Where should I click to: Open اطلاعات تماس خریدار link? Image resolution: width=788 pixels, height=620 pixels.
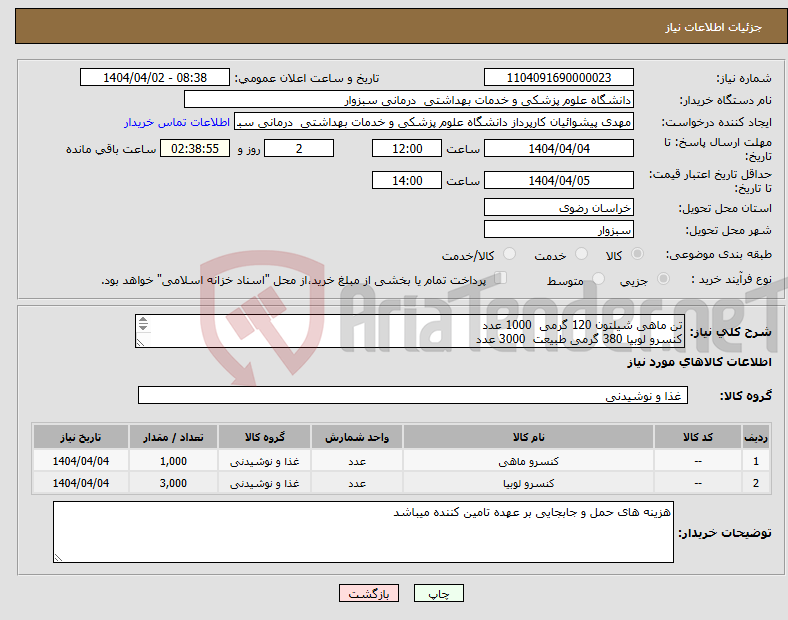click(x=177, y=122)
